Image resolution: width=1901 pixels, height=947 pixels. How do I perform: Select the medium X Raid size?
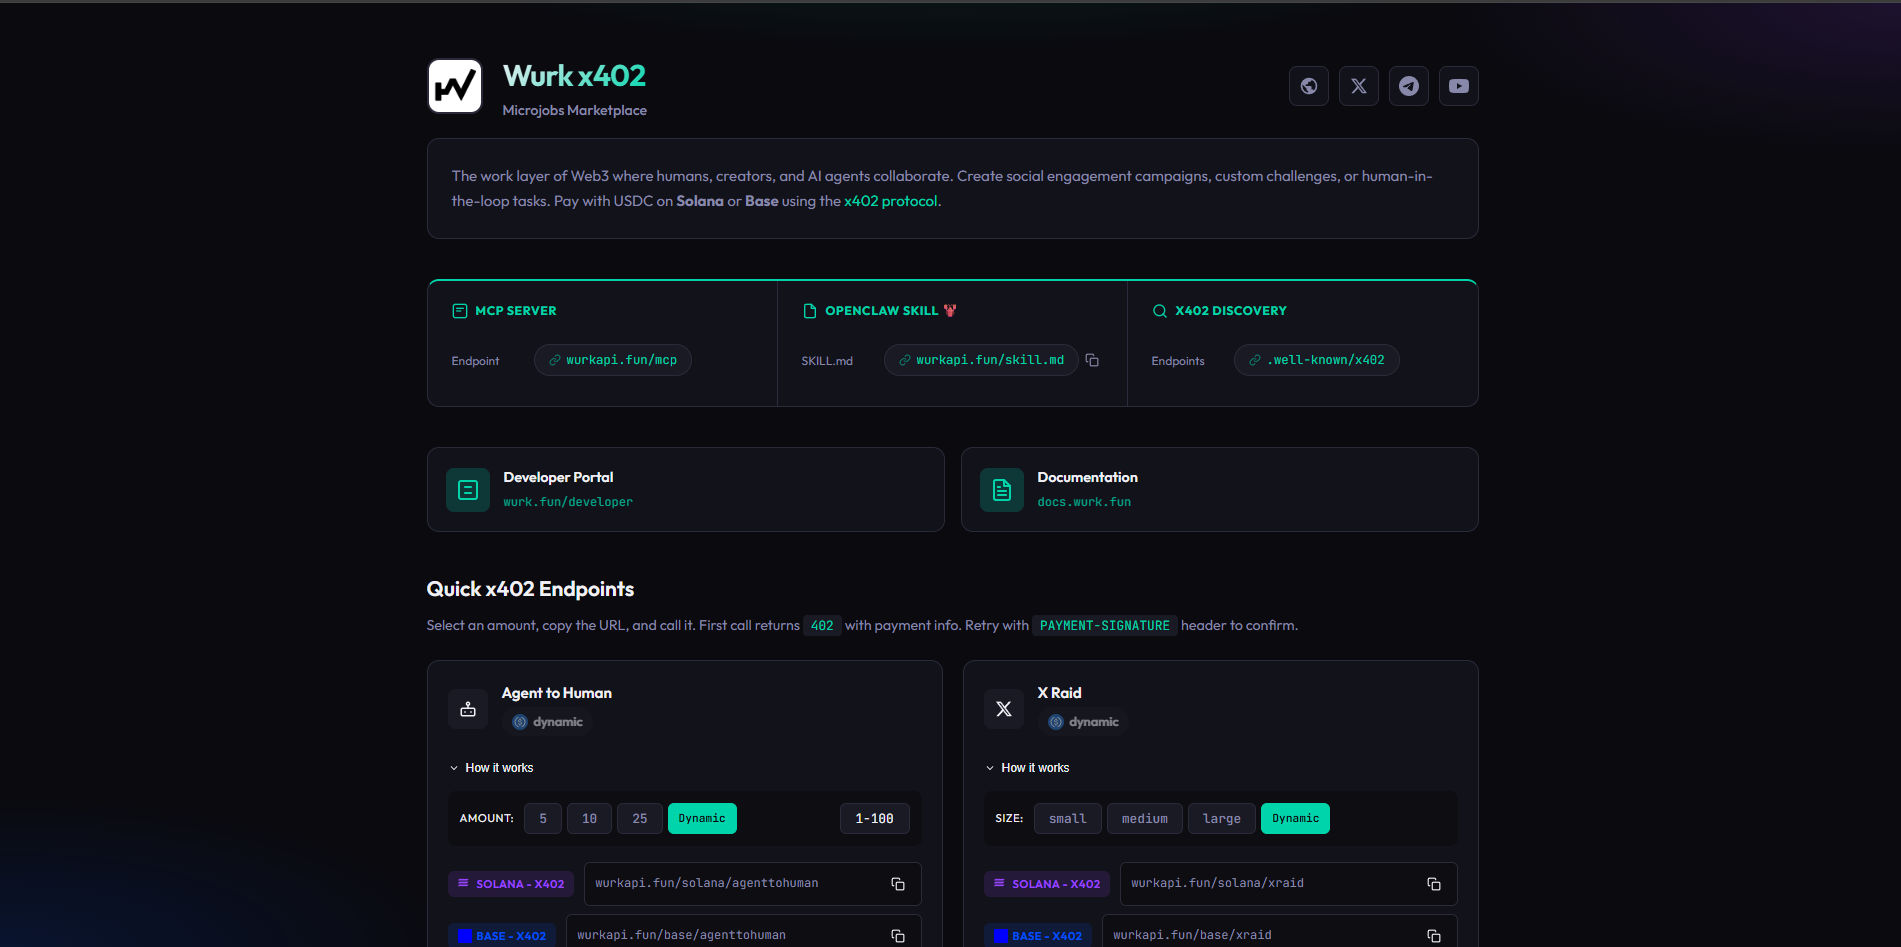tap(1145, 818)
